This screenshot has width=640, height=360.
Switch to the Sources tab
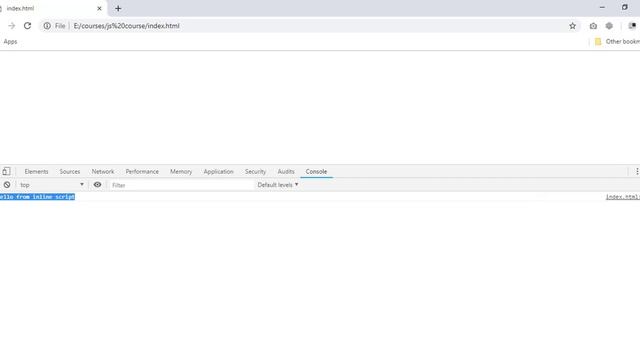pyautogui.click(x=70, y=171)
